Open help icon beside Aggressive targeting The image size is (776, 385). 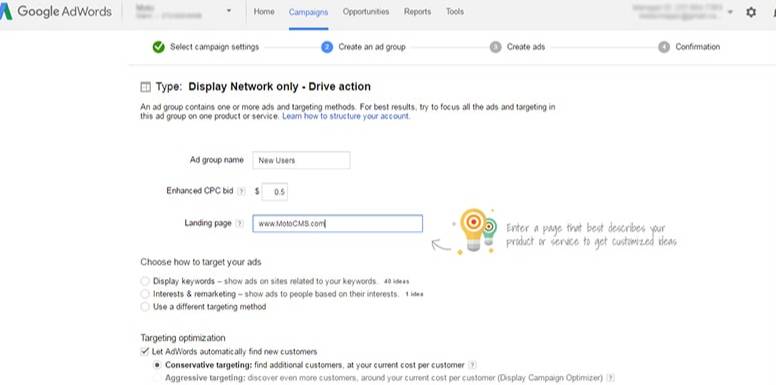coord(611,378)
